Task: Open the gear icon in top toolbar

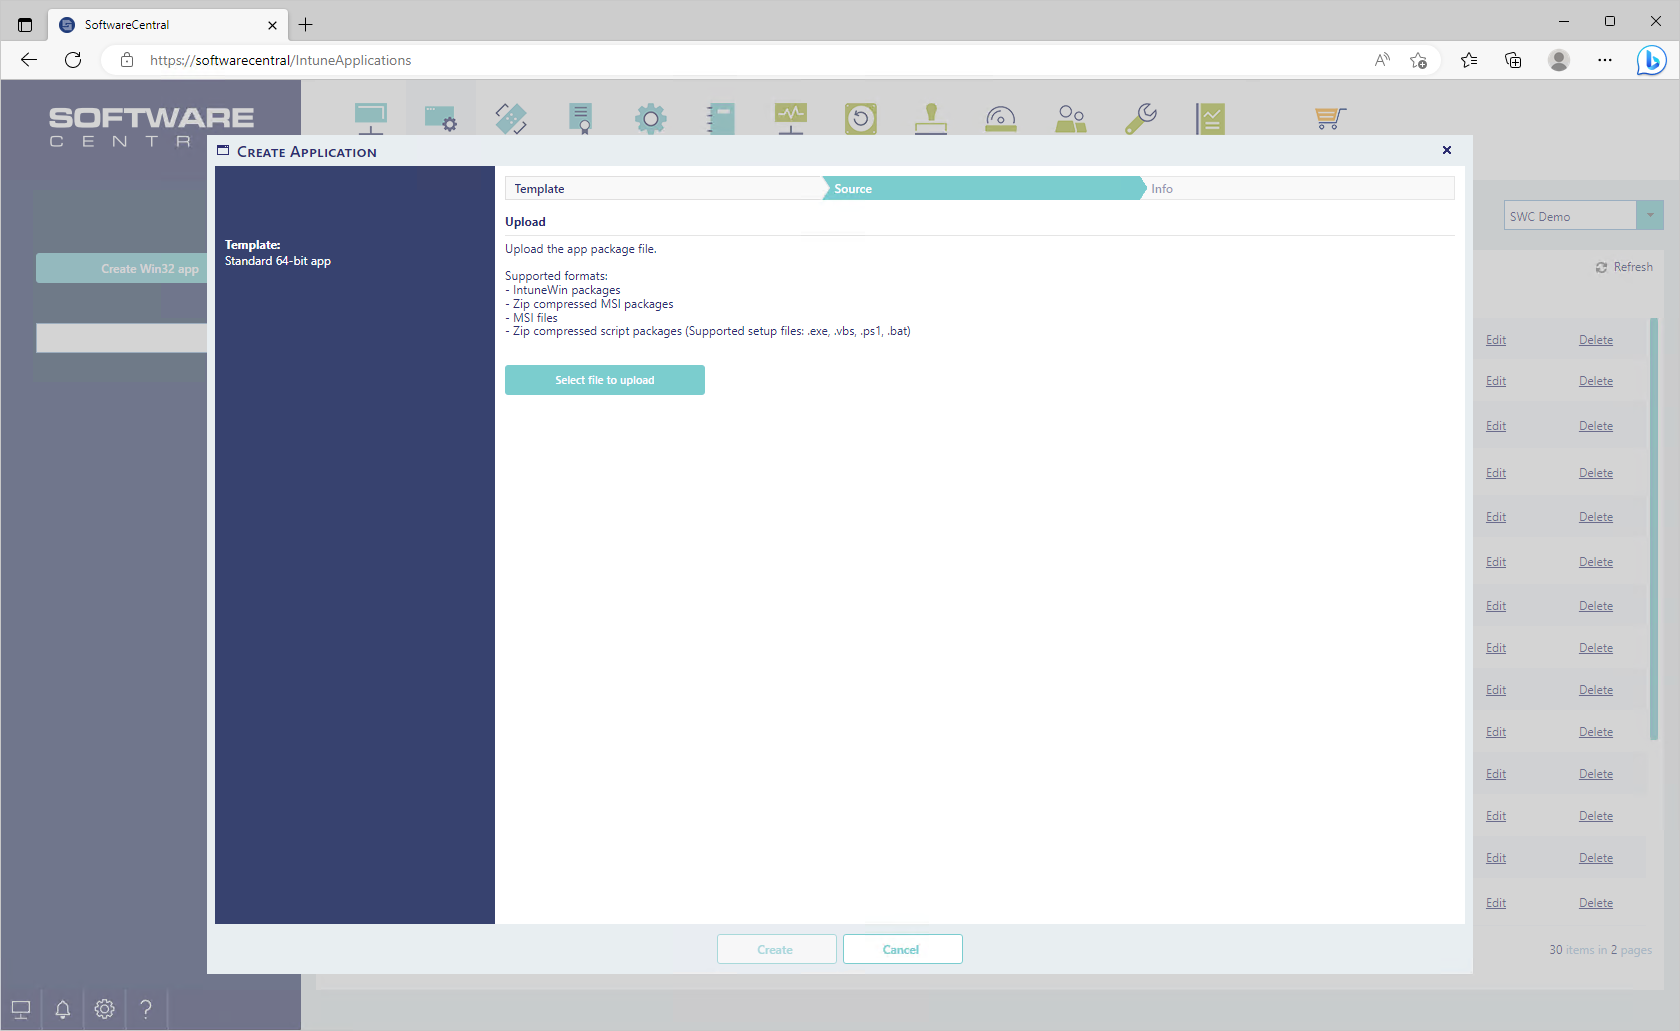Action: (650, 118)
